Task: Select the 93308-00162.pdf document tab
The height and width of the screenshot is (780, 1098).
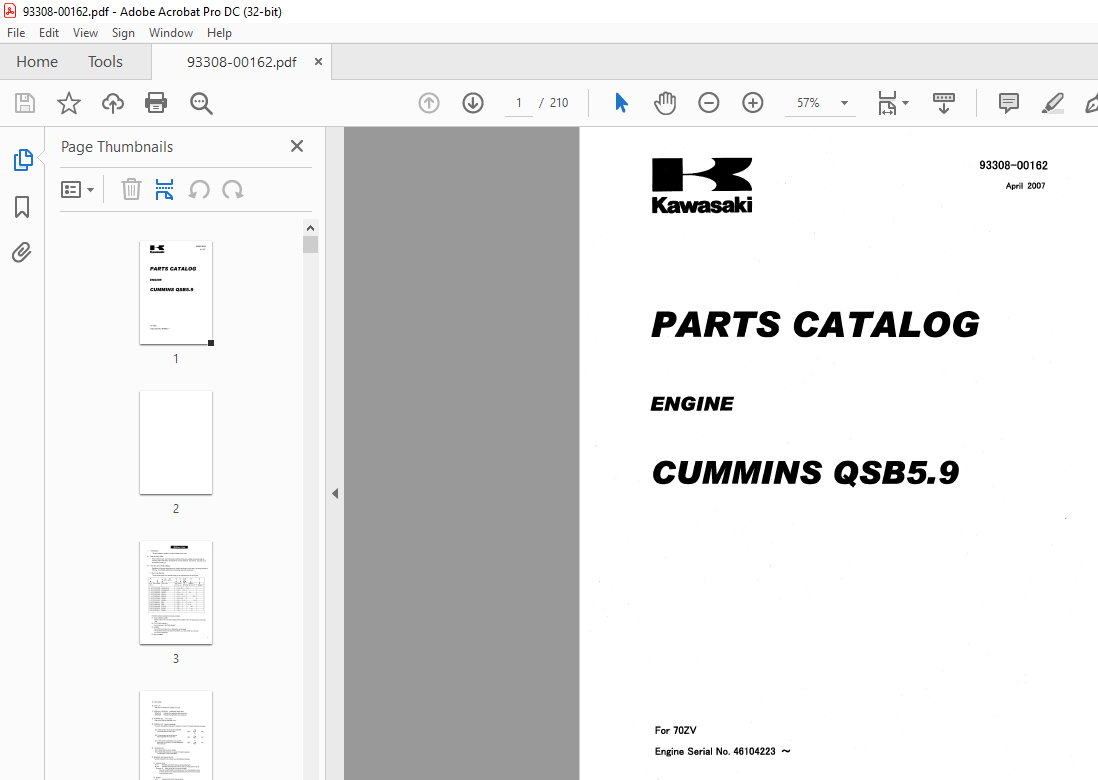Action: (242, 62)
